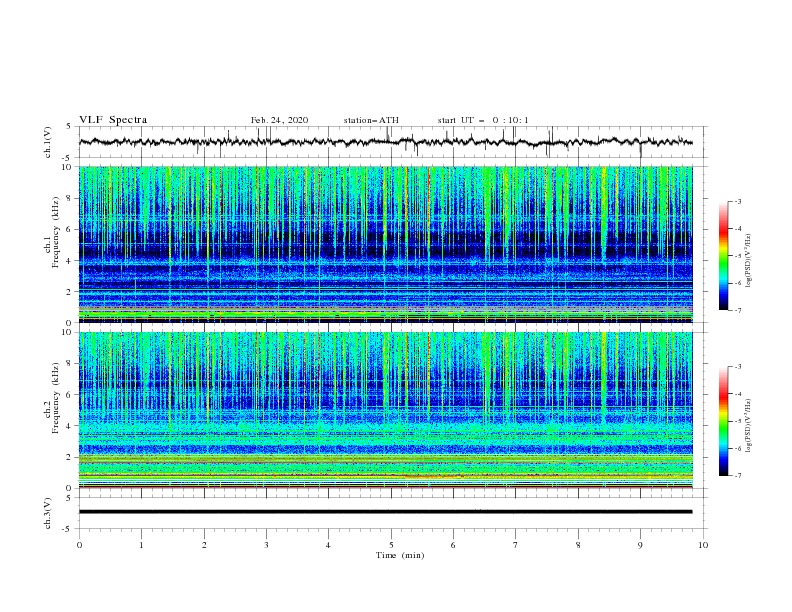Click the ch.1 waveform trace plot
The width and height of the screenshot is (792, 612).
tap(386, 142)
